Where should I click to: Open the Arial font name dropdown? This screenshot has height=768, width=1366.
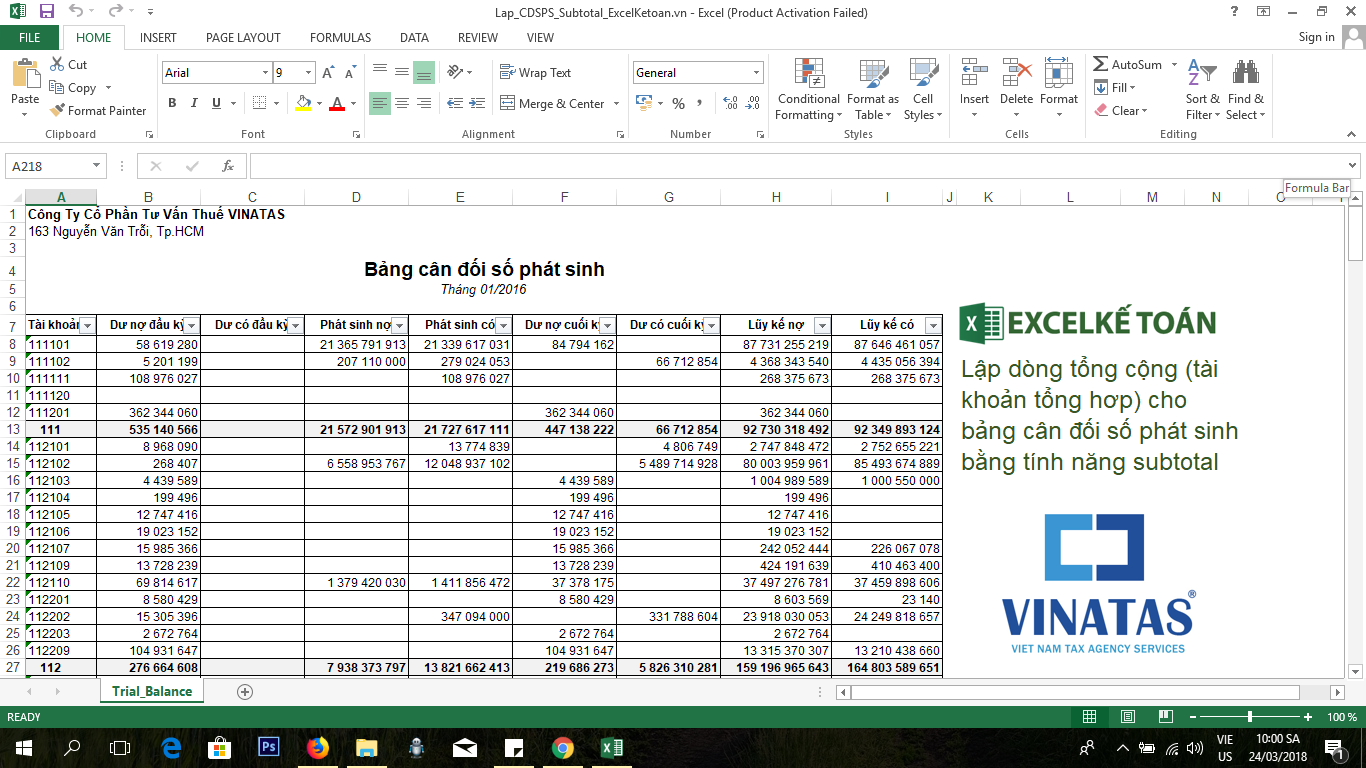click(265, 73)
